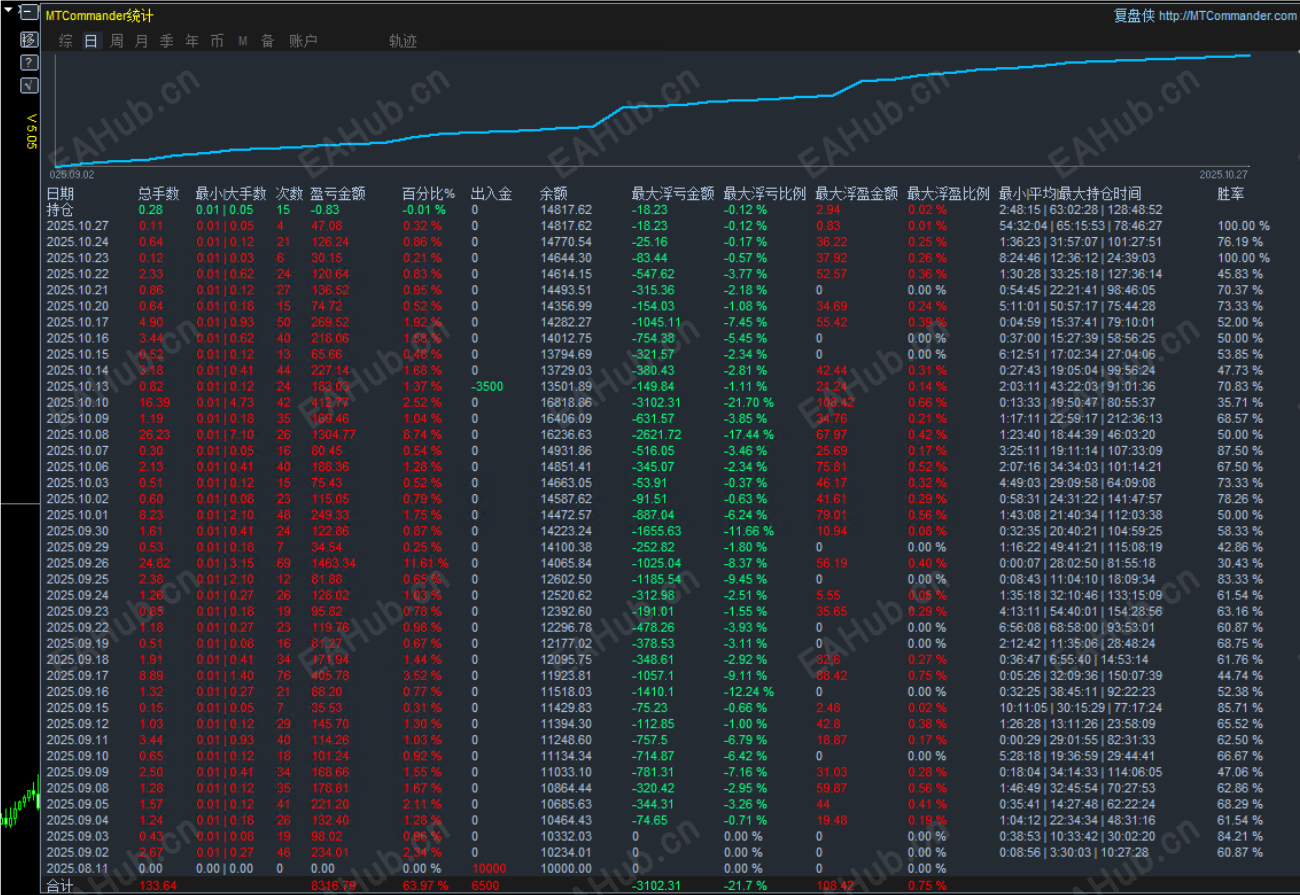Click the 63.97 % total percentage value
The image size is (1300, 895).
point(424,885)
